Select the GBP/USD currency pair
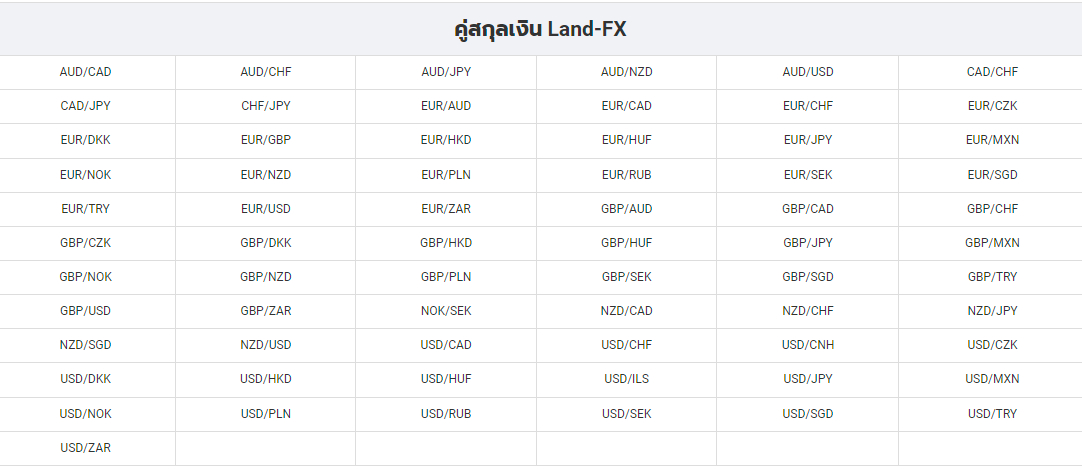 coord(86,311)
